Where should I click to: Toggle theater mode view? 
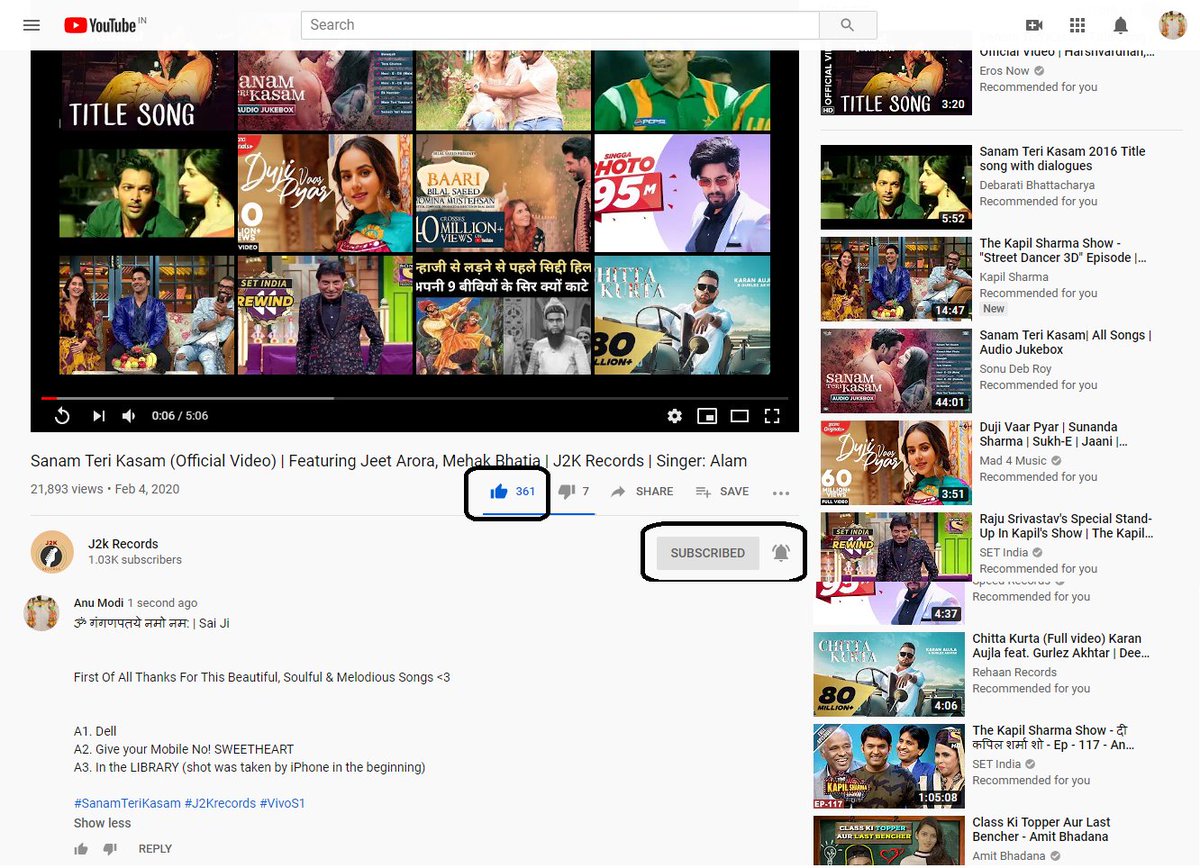(739, 416)
